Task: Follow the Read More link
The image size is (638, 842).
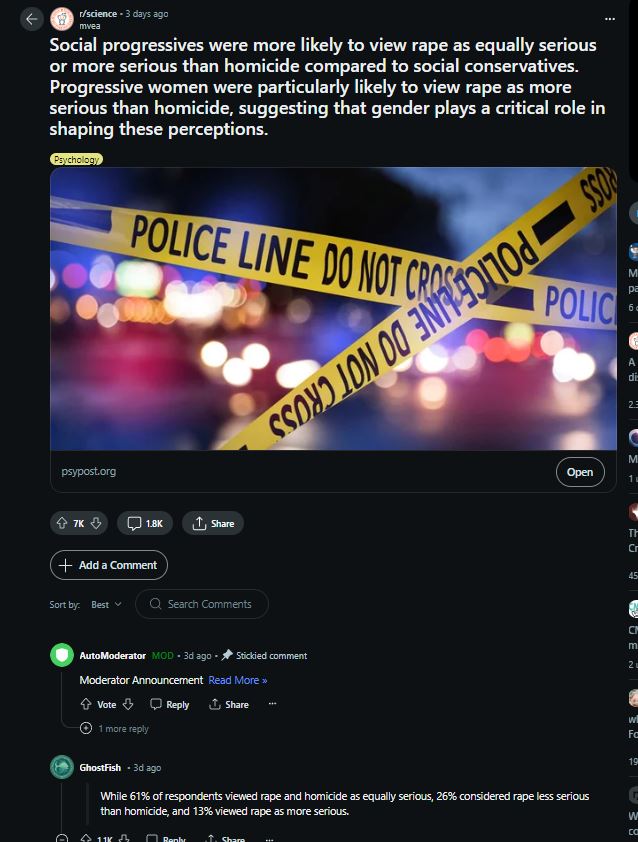Action: click(x=238, y=680)
